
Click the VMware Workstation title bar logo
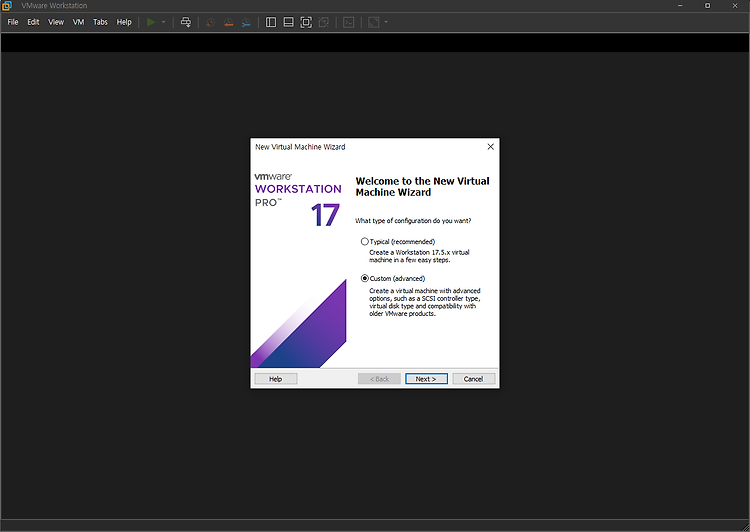(x=7, y=6)
